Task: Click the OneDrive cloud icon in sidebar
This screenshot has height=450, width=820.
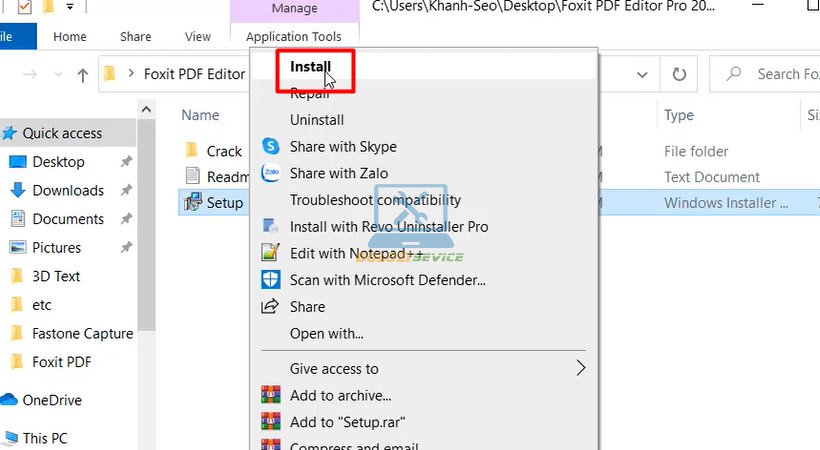Action: coord(10,400)
